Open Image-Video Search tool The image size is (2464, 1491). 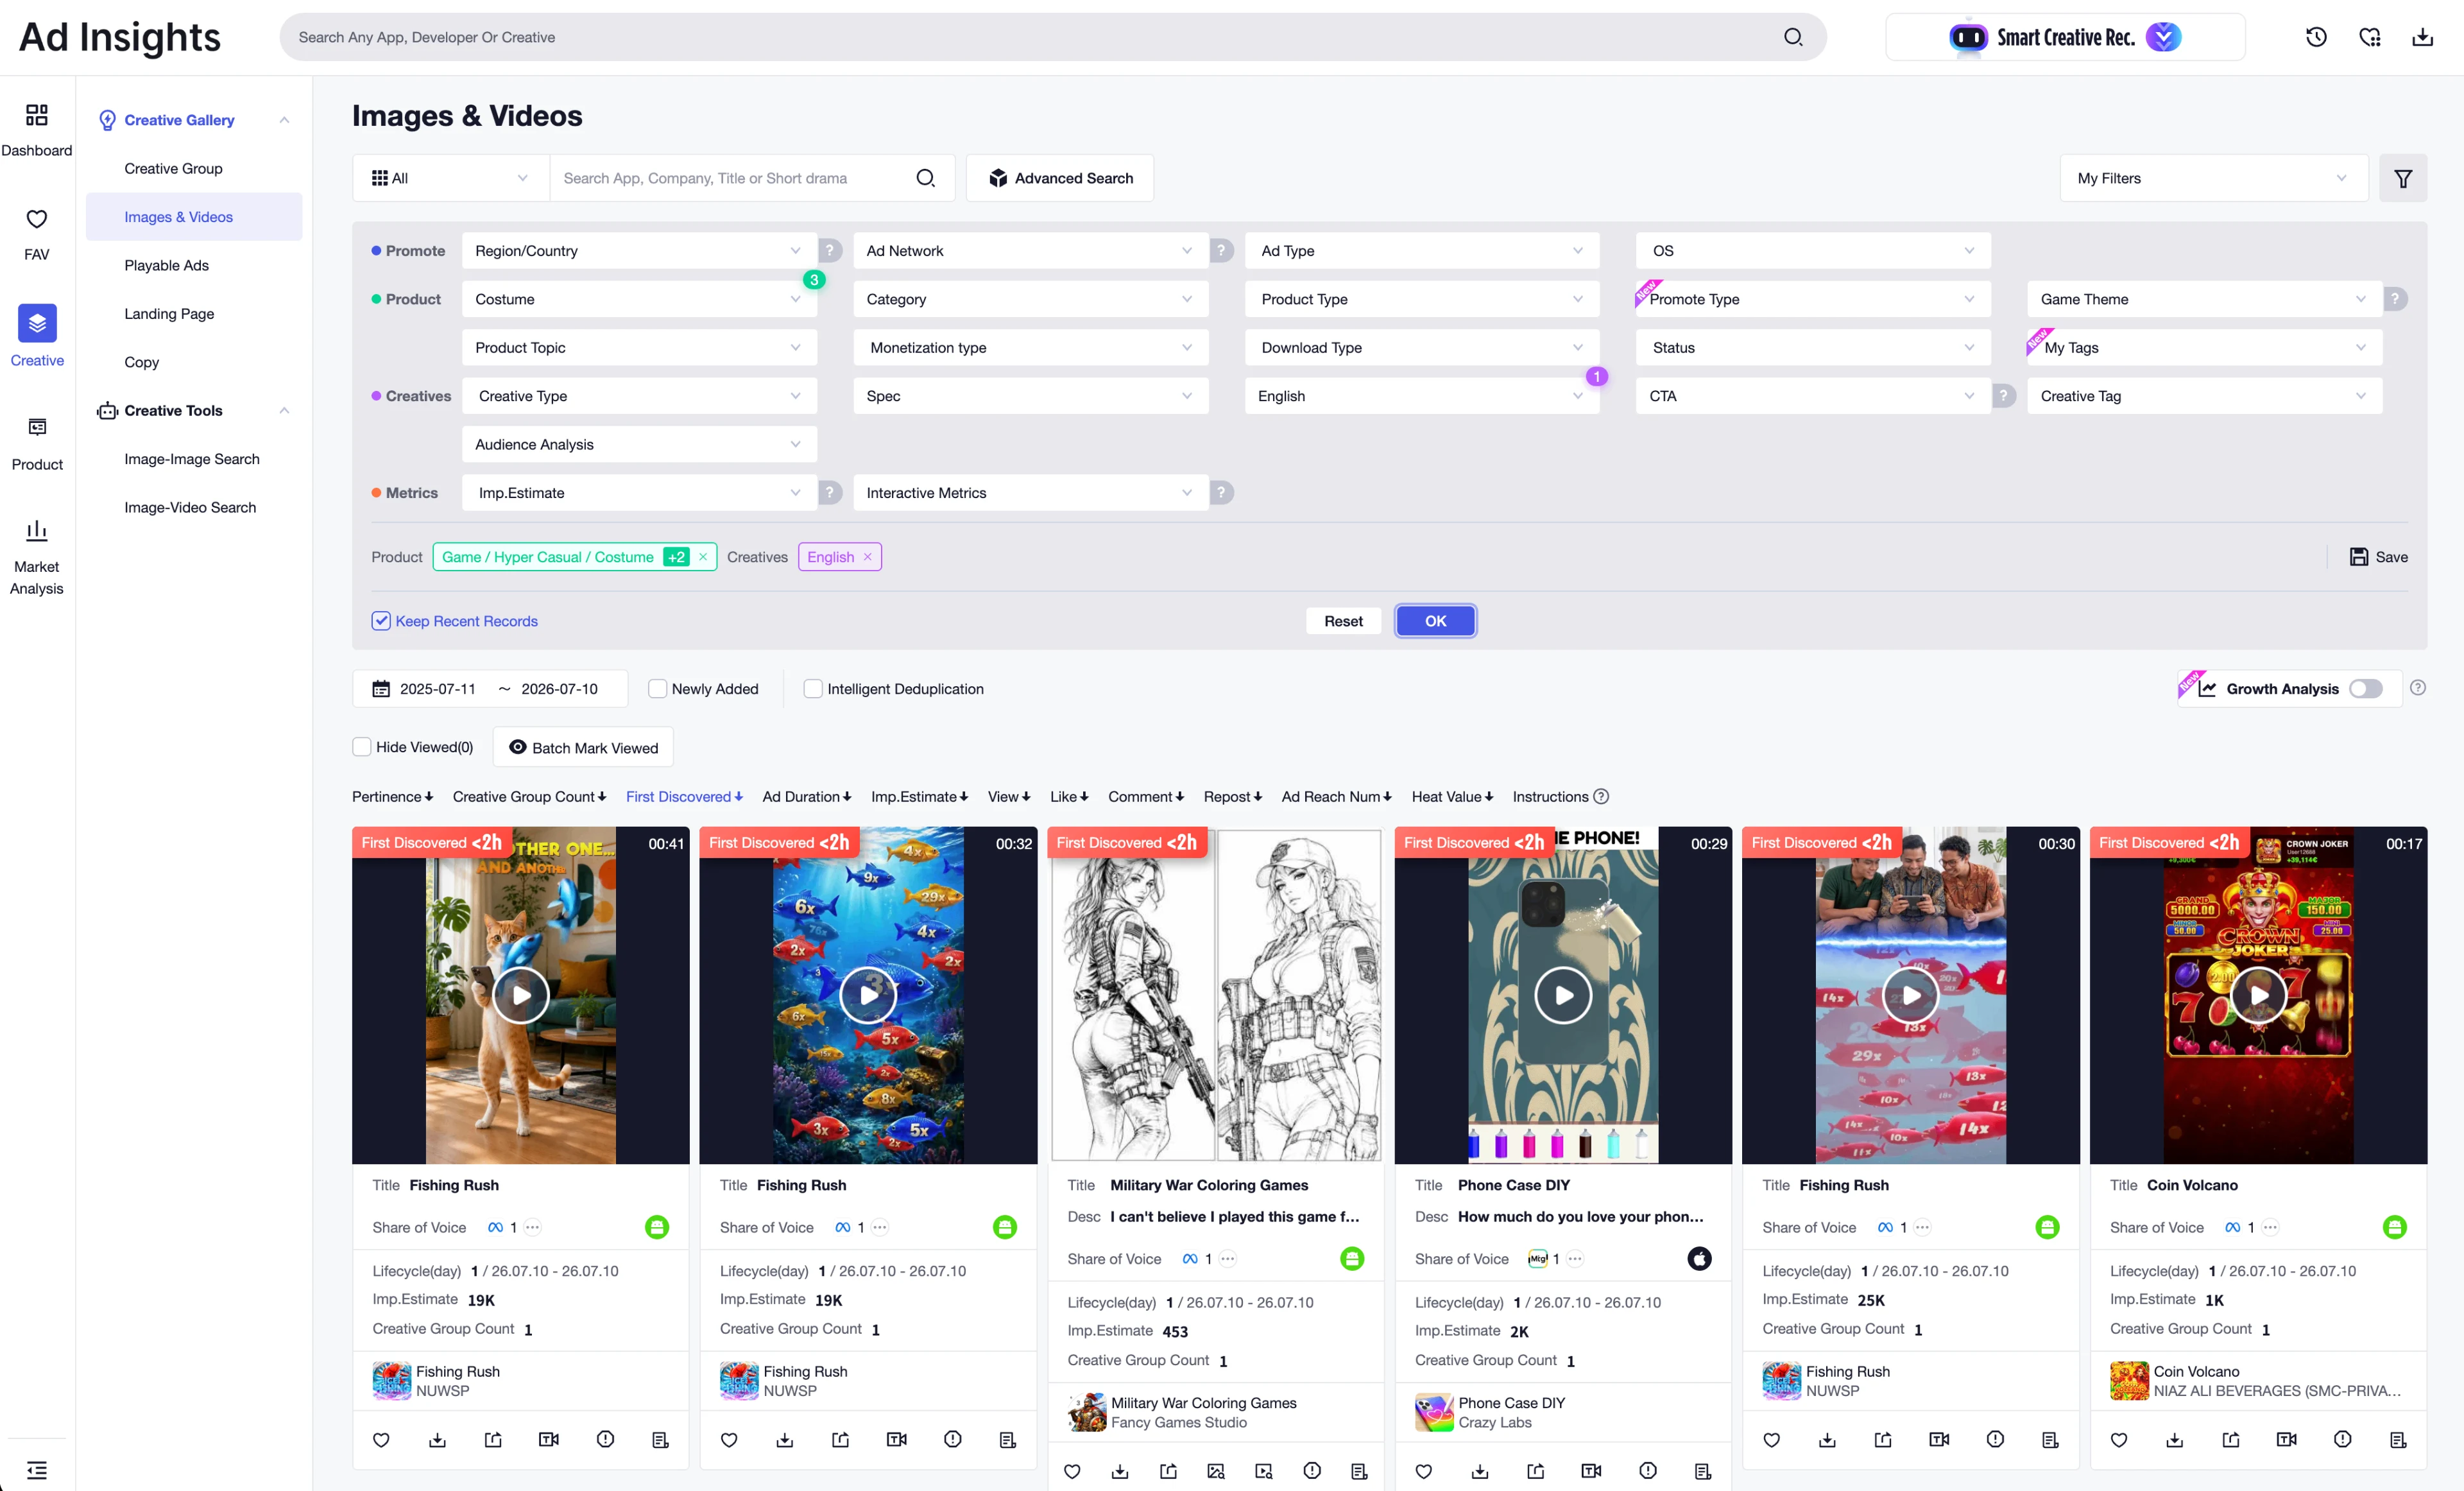point(190,508)
